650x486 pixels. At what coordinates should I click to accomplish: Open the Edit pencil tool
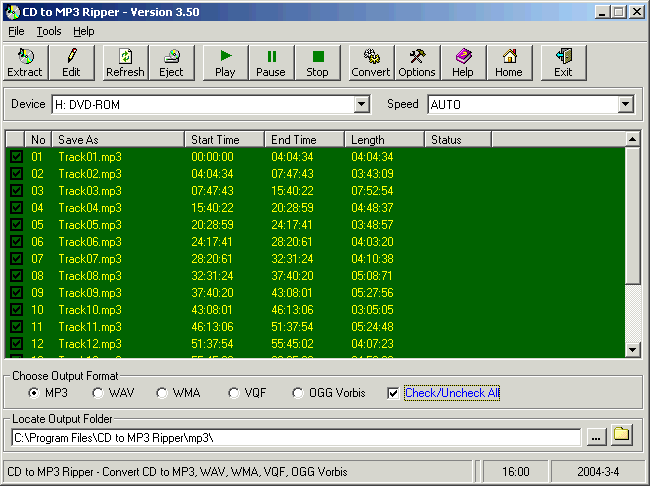[x=71, y=63]
